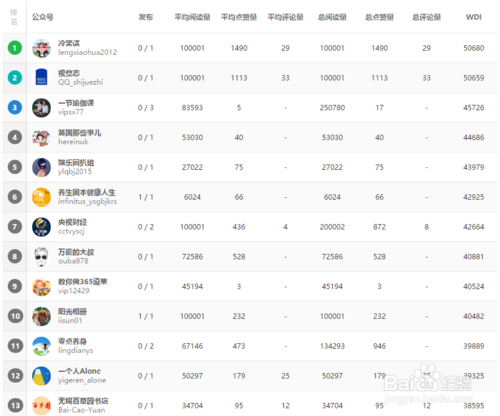This screenshot has height=416, width=500.
Task: Click the ouba878 sunglasses avatar
Action: 41,257
